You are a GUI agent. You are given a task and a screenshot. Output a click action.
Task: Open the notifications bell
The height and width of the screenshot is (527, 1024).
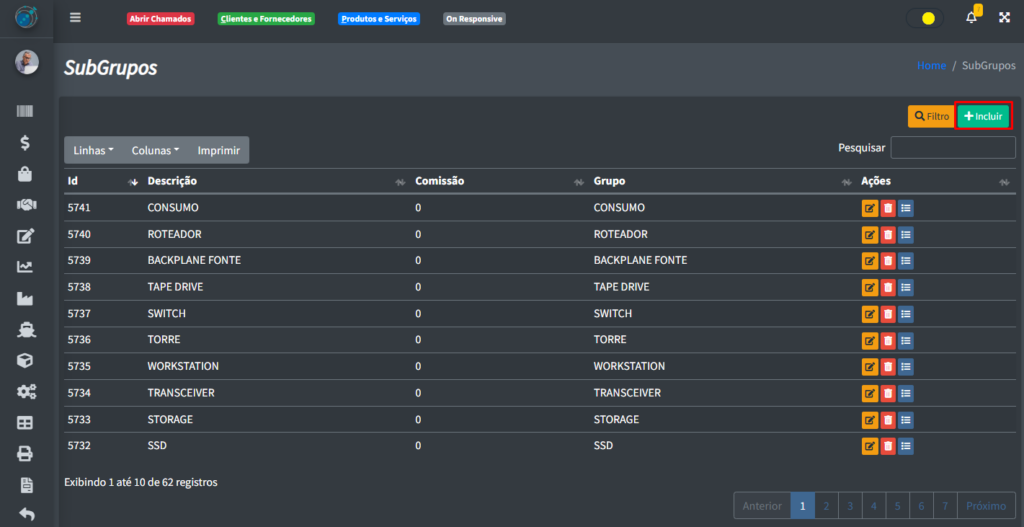pyautogui.click(x=971, y=18)
